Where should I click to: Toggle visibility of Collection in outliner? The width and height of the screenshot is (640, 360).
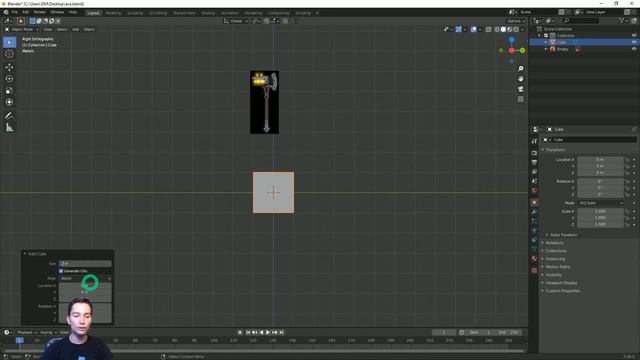click(634, 36)
